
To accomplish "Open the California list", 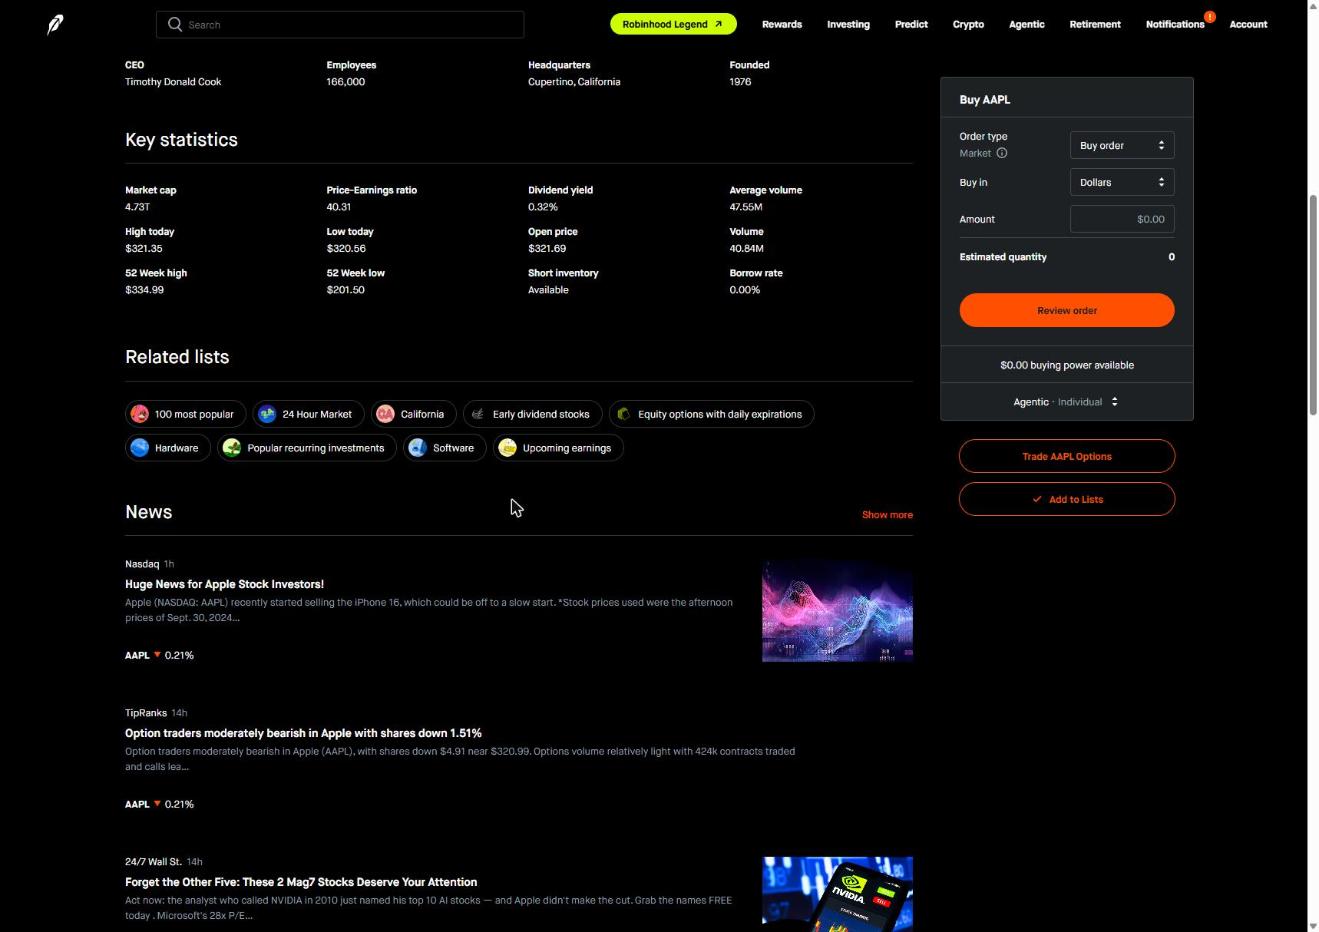I will [x=414, y=414].
